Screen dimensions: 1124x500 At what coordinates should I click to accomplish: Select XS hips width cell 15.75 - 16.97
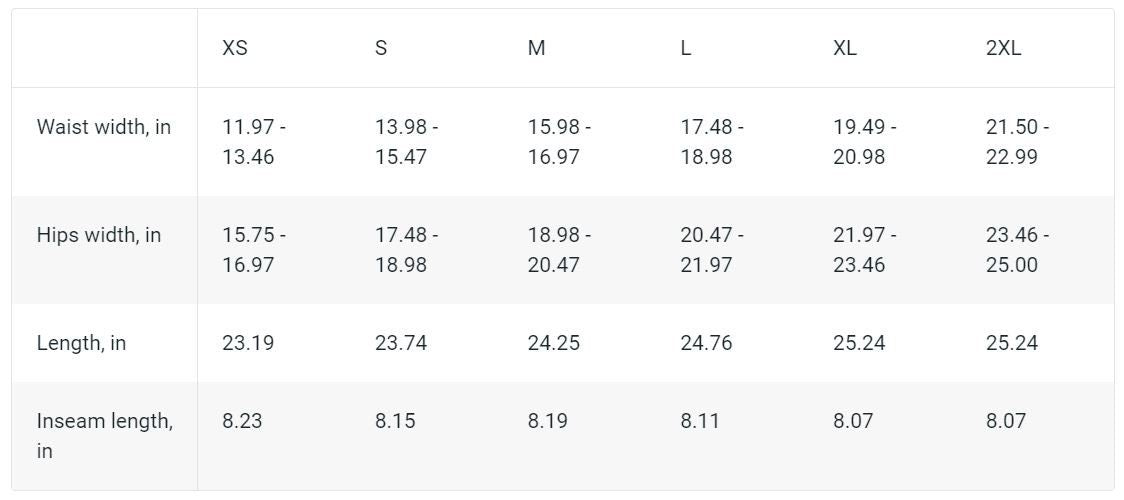coord(254,250)
